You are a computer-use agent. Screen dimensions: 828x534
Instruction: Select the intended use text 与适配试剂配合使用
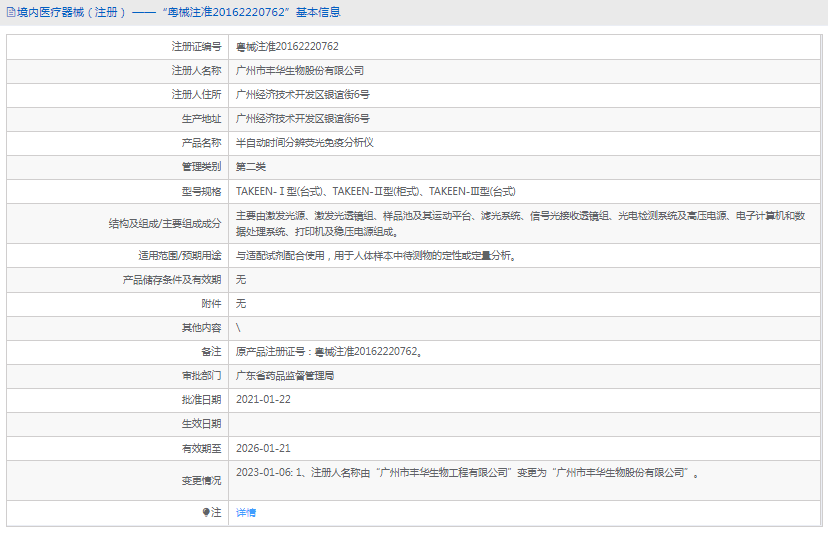pos(376,256)
